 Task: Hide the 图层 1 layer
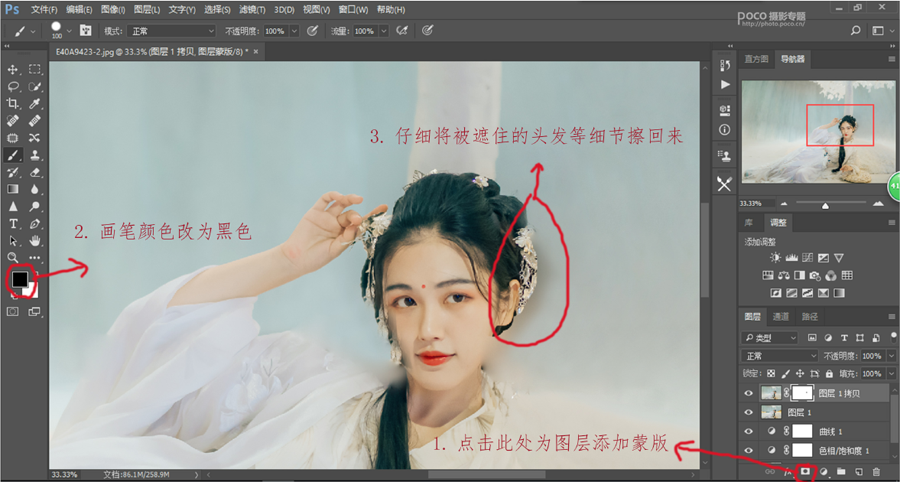[x=748, y=412]
